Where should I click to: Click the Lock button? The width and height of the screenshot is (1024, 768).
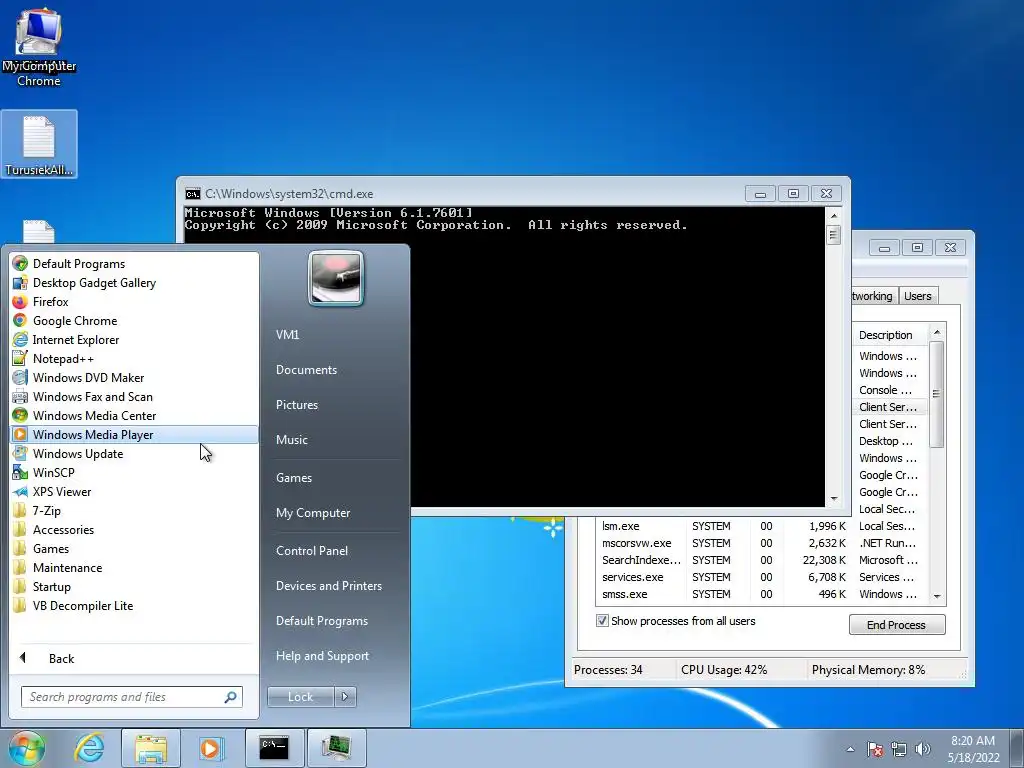[300, 697]
